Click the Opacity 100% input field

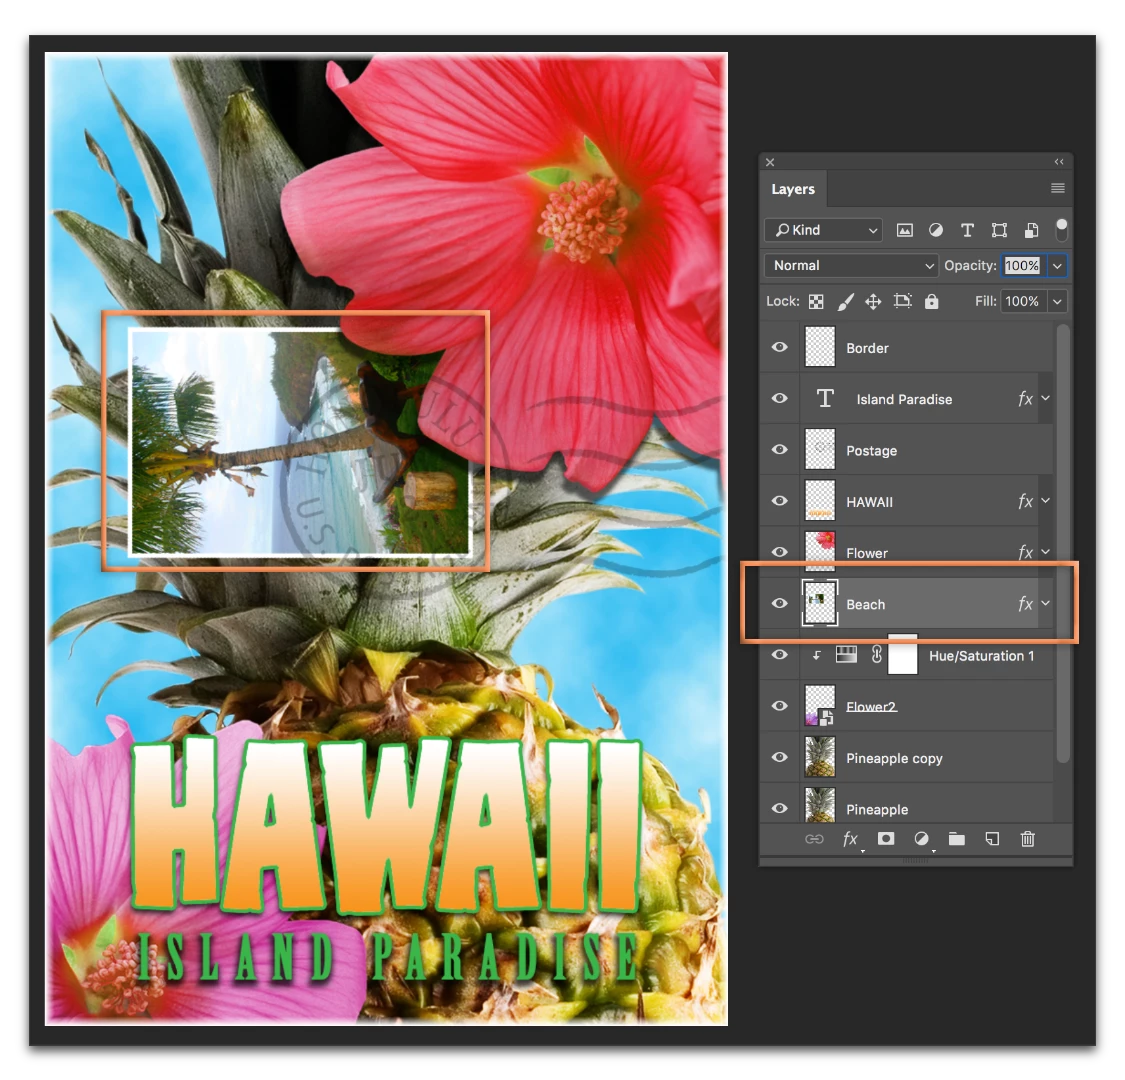pyautogui.click(x=1022, y=266)
